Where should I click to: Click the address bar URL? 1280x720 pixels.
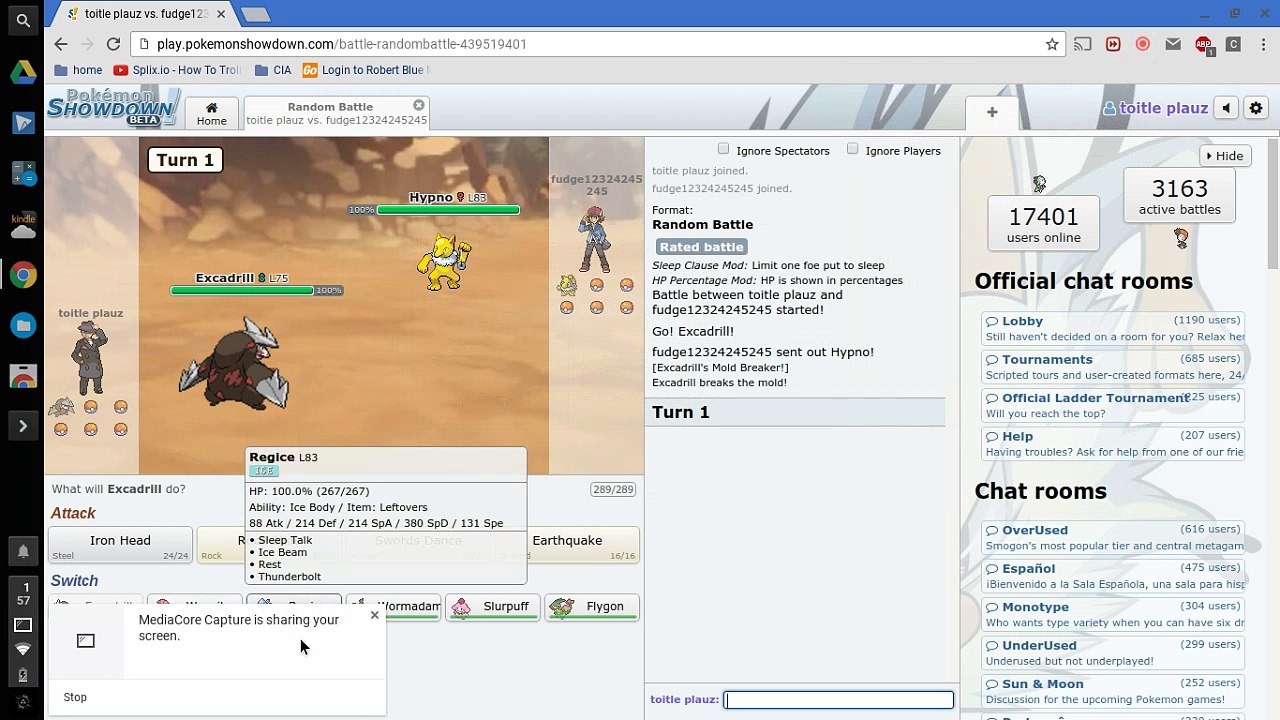(341, 44)
